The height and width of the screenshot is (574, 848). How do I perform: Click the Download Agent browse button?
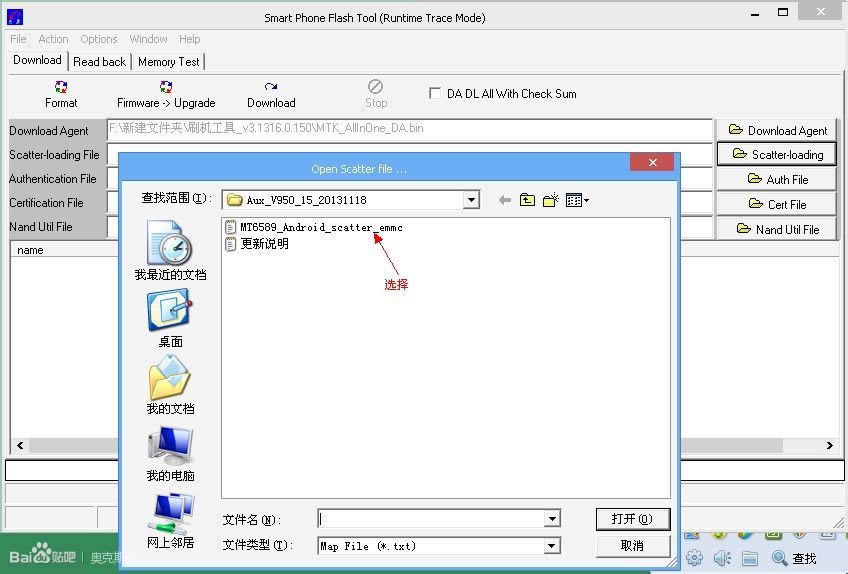click(777, 130)
